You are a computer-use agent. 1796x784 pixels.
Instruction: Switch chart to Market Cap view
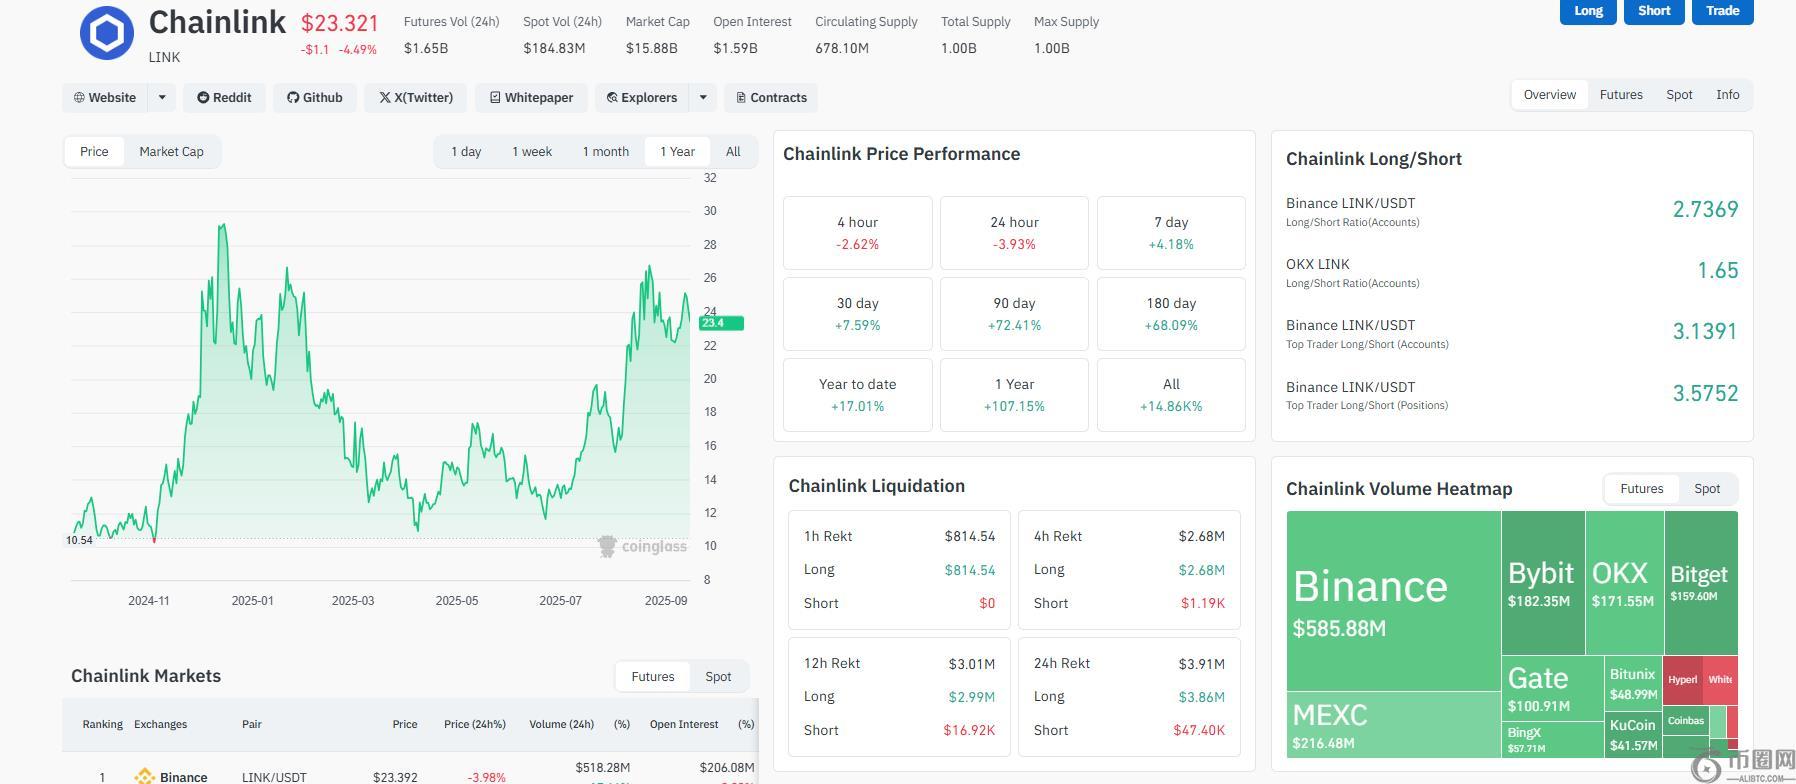coord(171,151)
